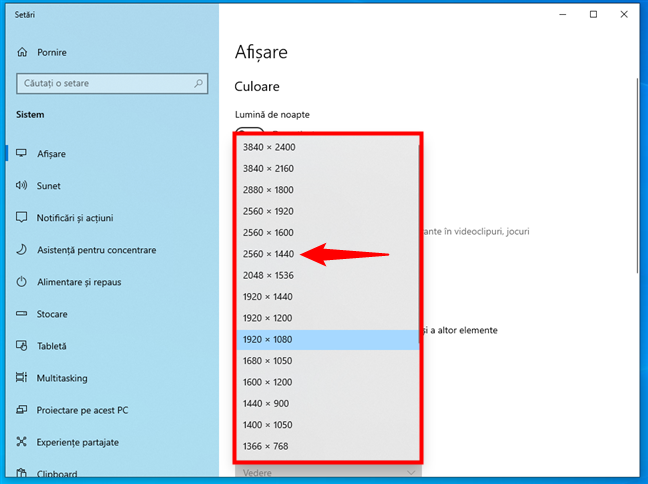This screenshot has height=484, width=648.
Task: Open Tabletă settings
Action: (112, 346)
